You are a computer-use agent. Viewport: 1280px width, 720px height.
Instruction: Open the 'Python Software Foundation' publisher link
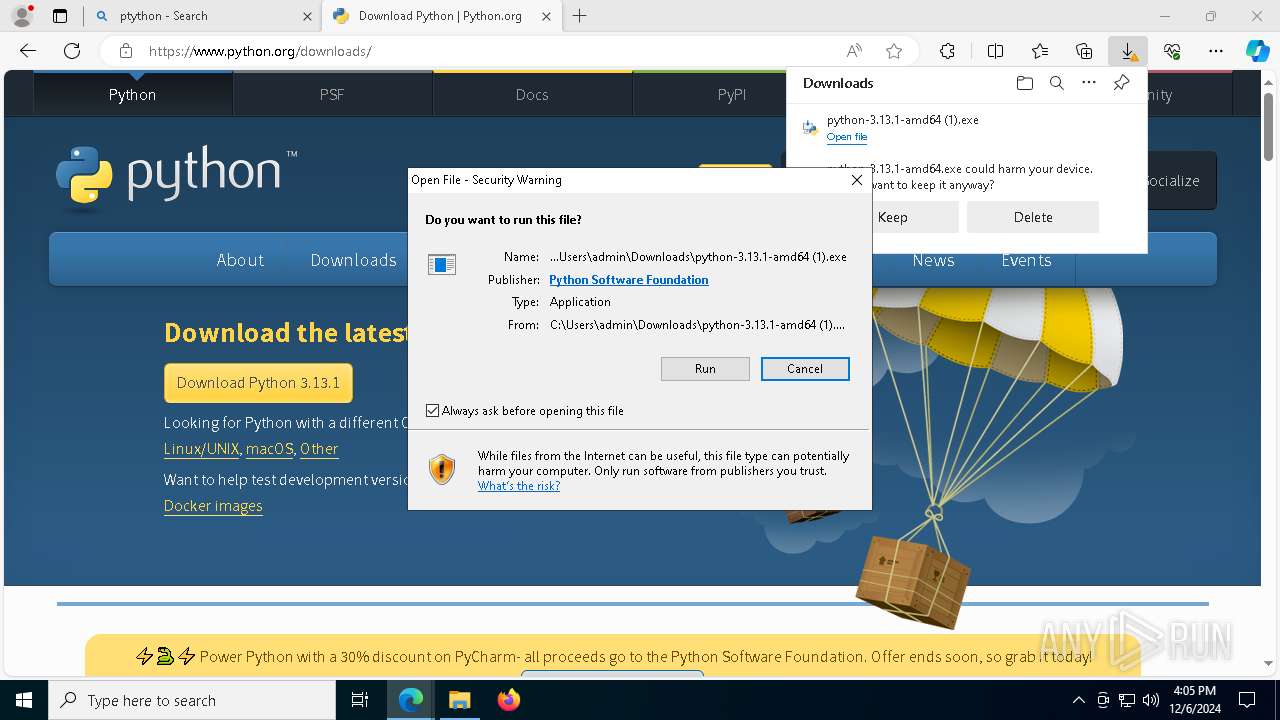click(629, 280)
